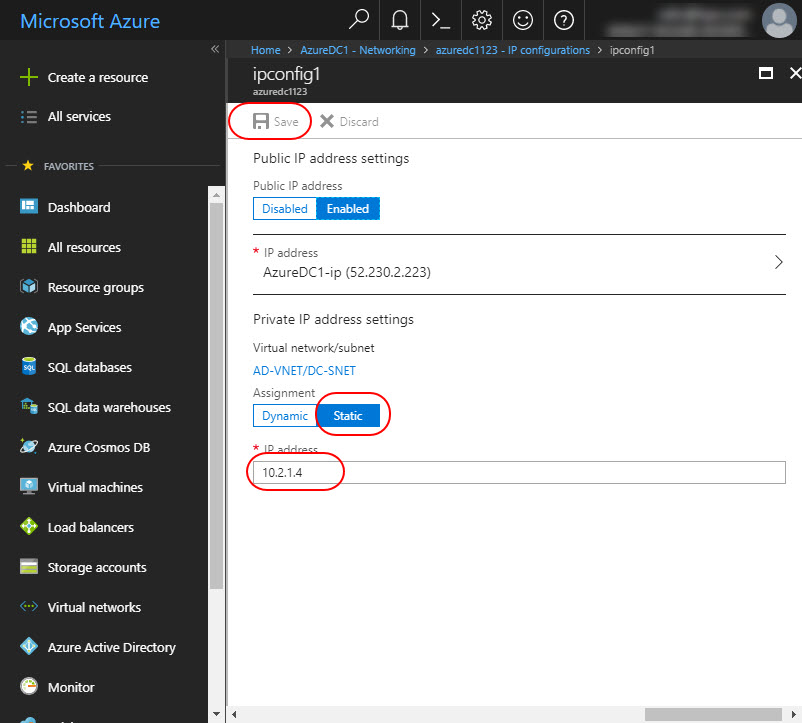Click the App Services globe icon
Image resolution: width=802 pixels, height=723 pixels.
[x=29, y=326]
